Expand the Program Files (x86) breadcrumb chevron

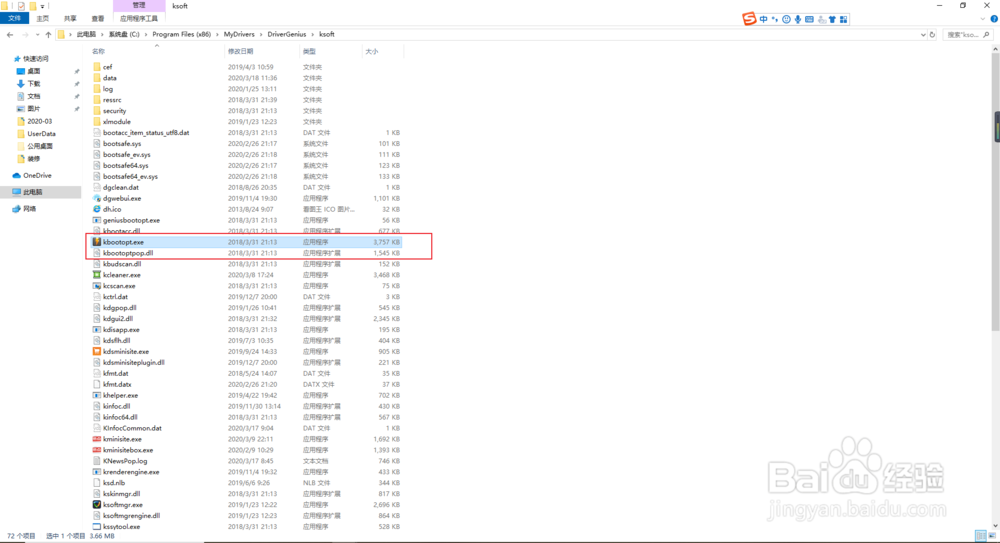(x=217, y=34)
